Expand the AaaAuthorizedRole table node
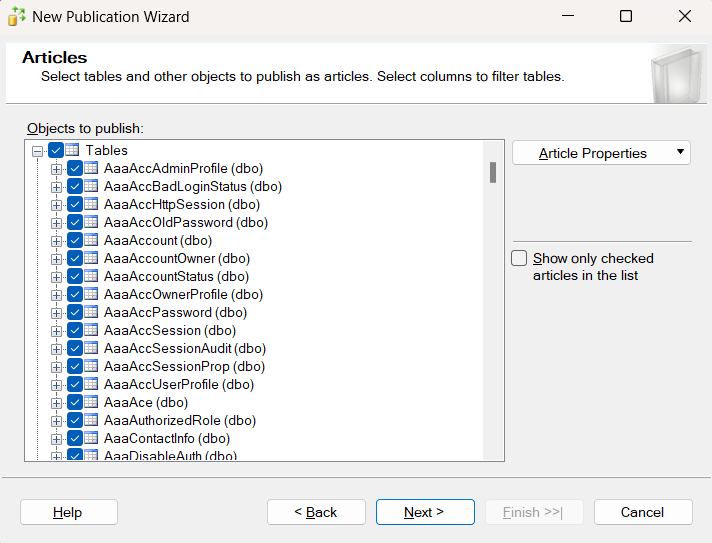The width and height of the screenshot is (712, 543). [57, 420]
